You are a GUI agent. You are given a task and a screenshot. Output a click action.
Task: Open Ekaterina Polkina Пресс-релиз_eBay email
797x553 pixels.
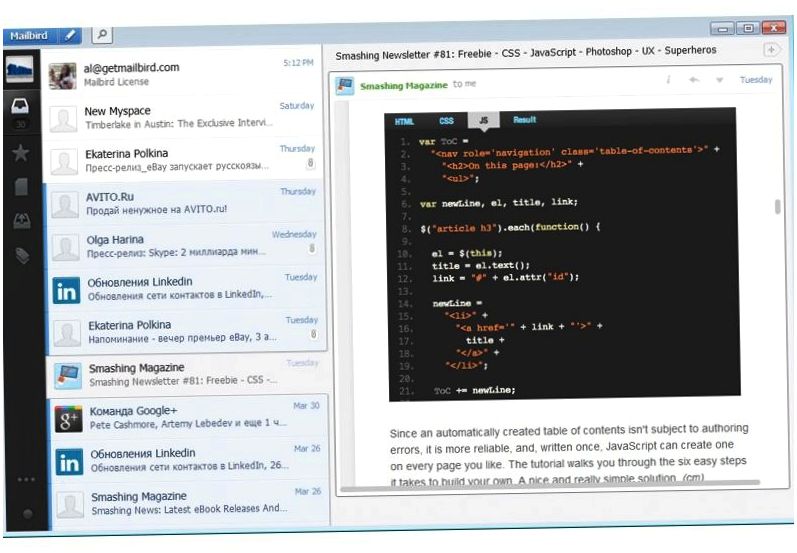pyautogui.click(x=183, y=160)
